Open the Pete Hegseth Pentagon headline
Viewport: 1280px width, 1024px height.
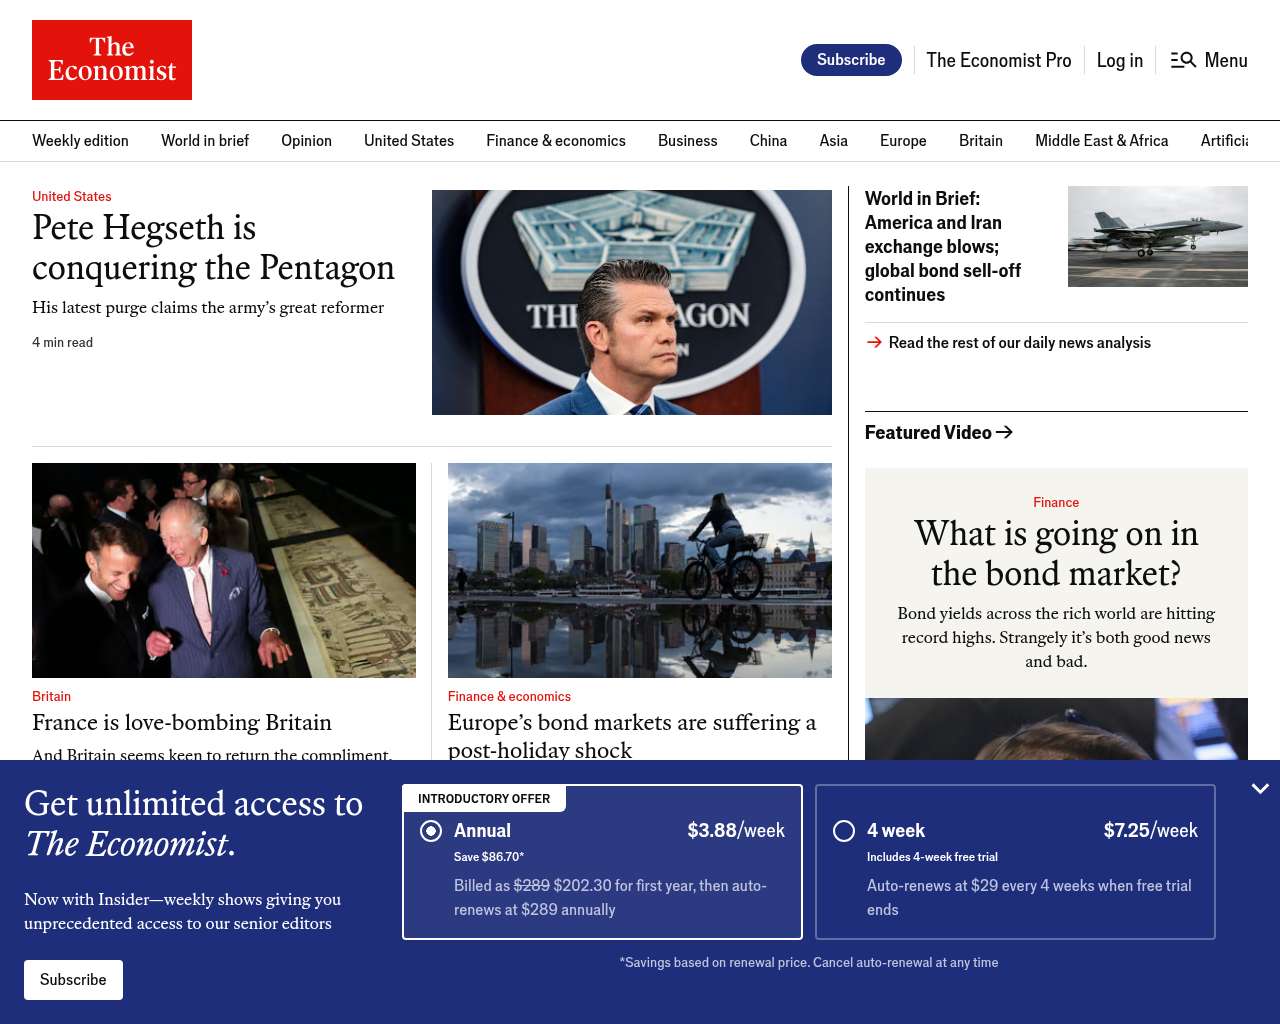(213, 247)
